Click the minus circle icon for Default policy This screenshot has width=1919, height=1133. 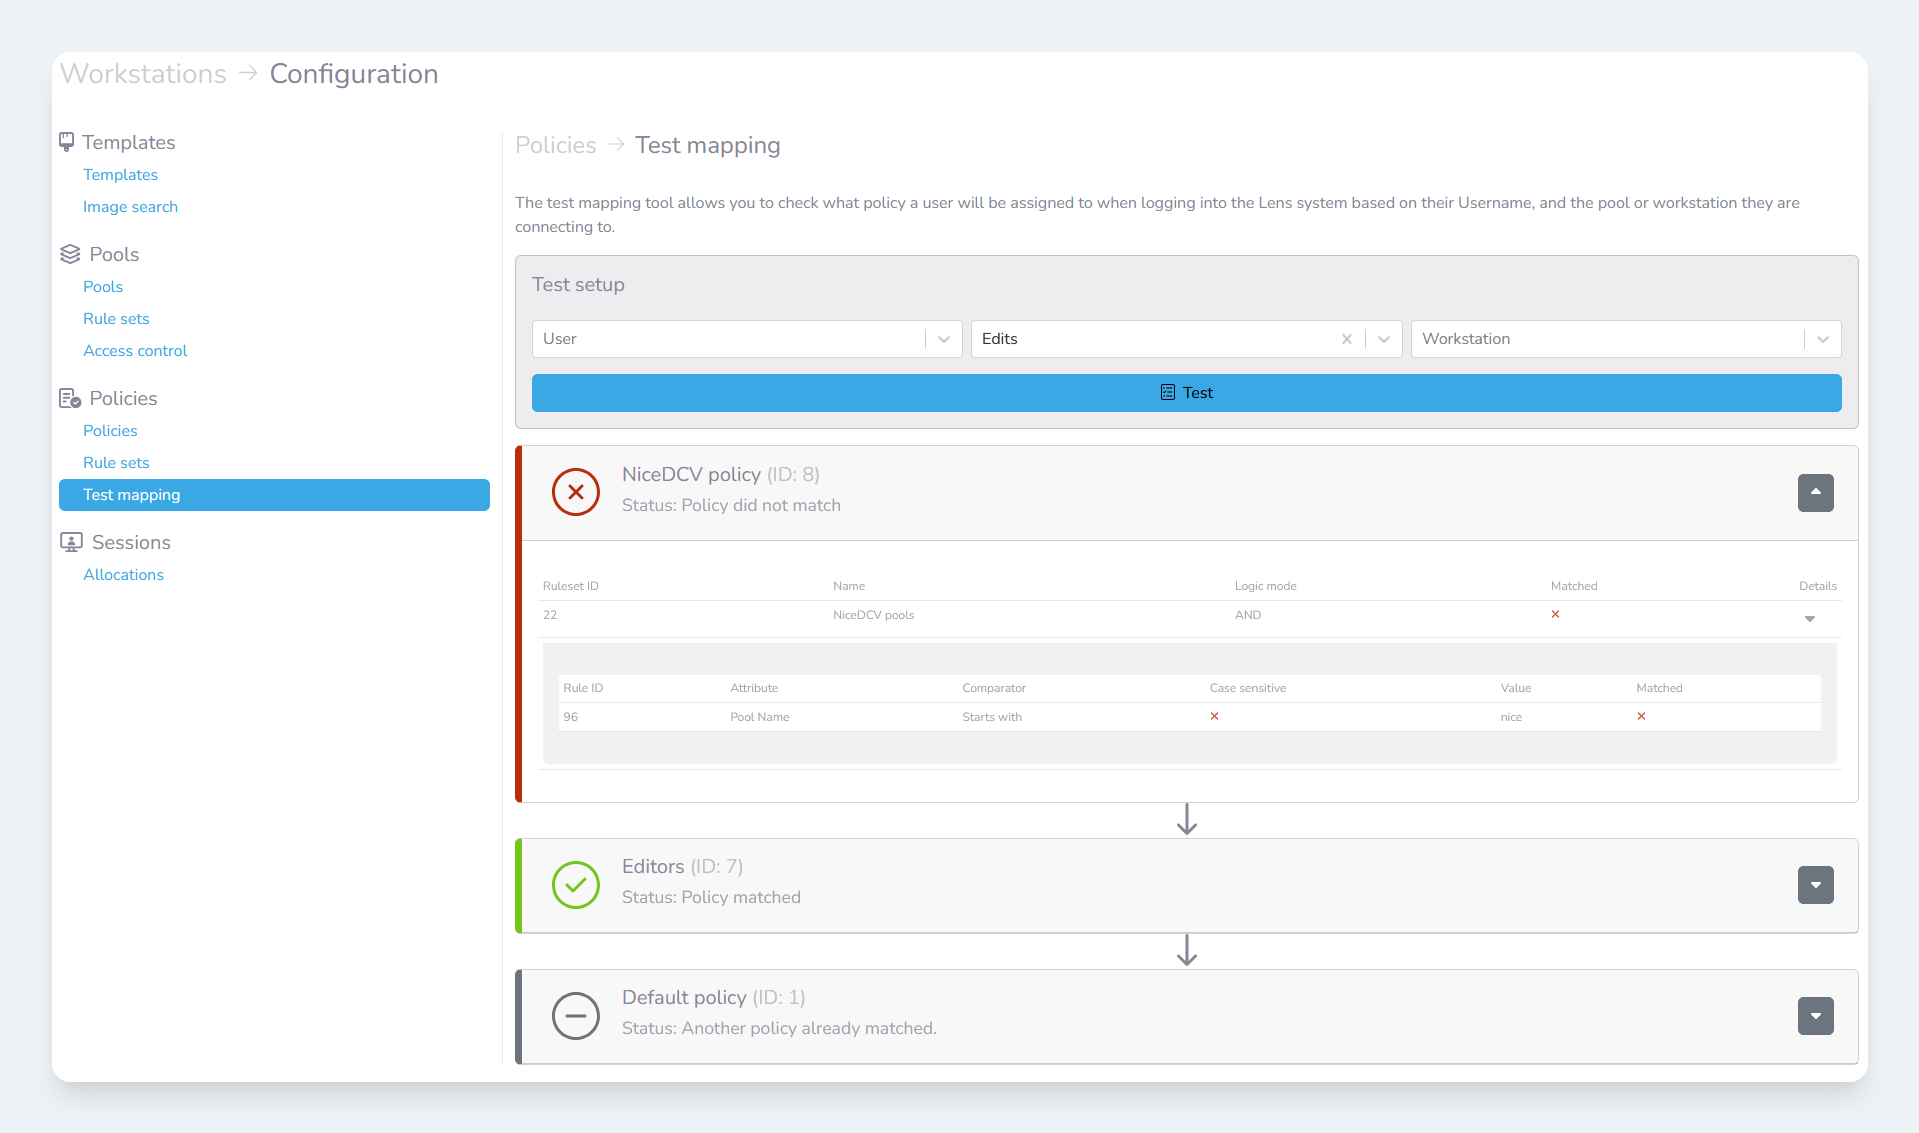pos(576,1016)
